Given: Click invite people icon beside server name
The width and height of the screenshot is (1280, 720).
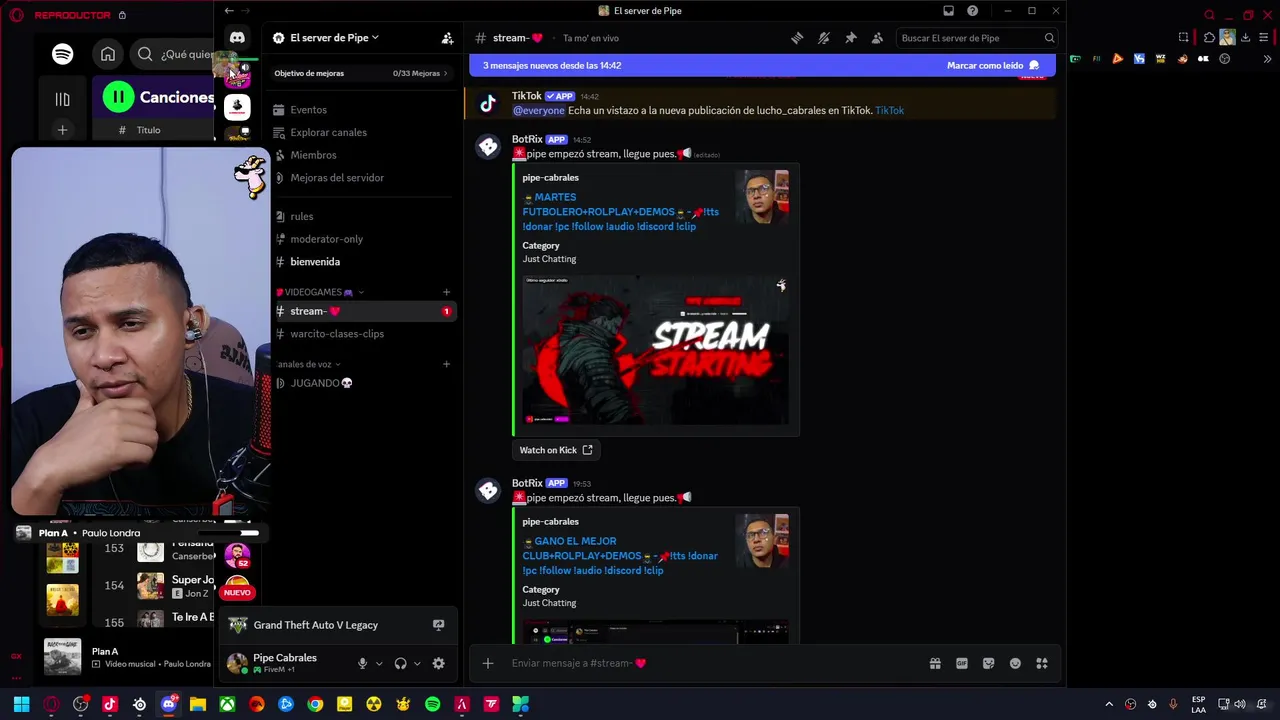Looking at the screenshot, I should pyautogui.click(x=447, y=38).
